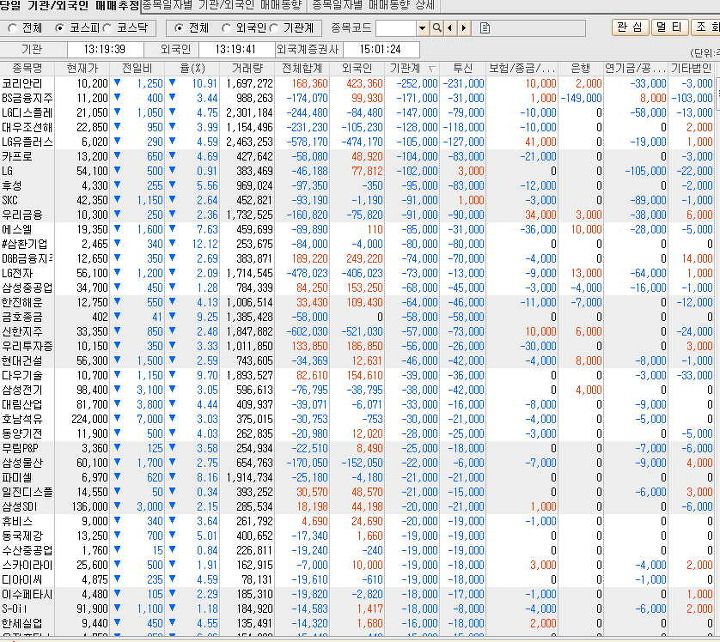The height and width of the screenshot is (642, 720).
Task: Click the 멀티 button
Action: [669, 27]
